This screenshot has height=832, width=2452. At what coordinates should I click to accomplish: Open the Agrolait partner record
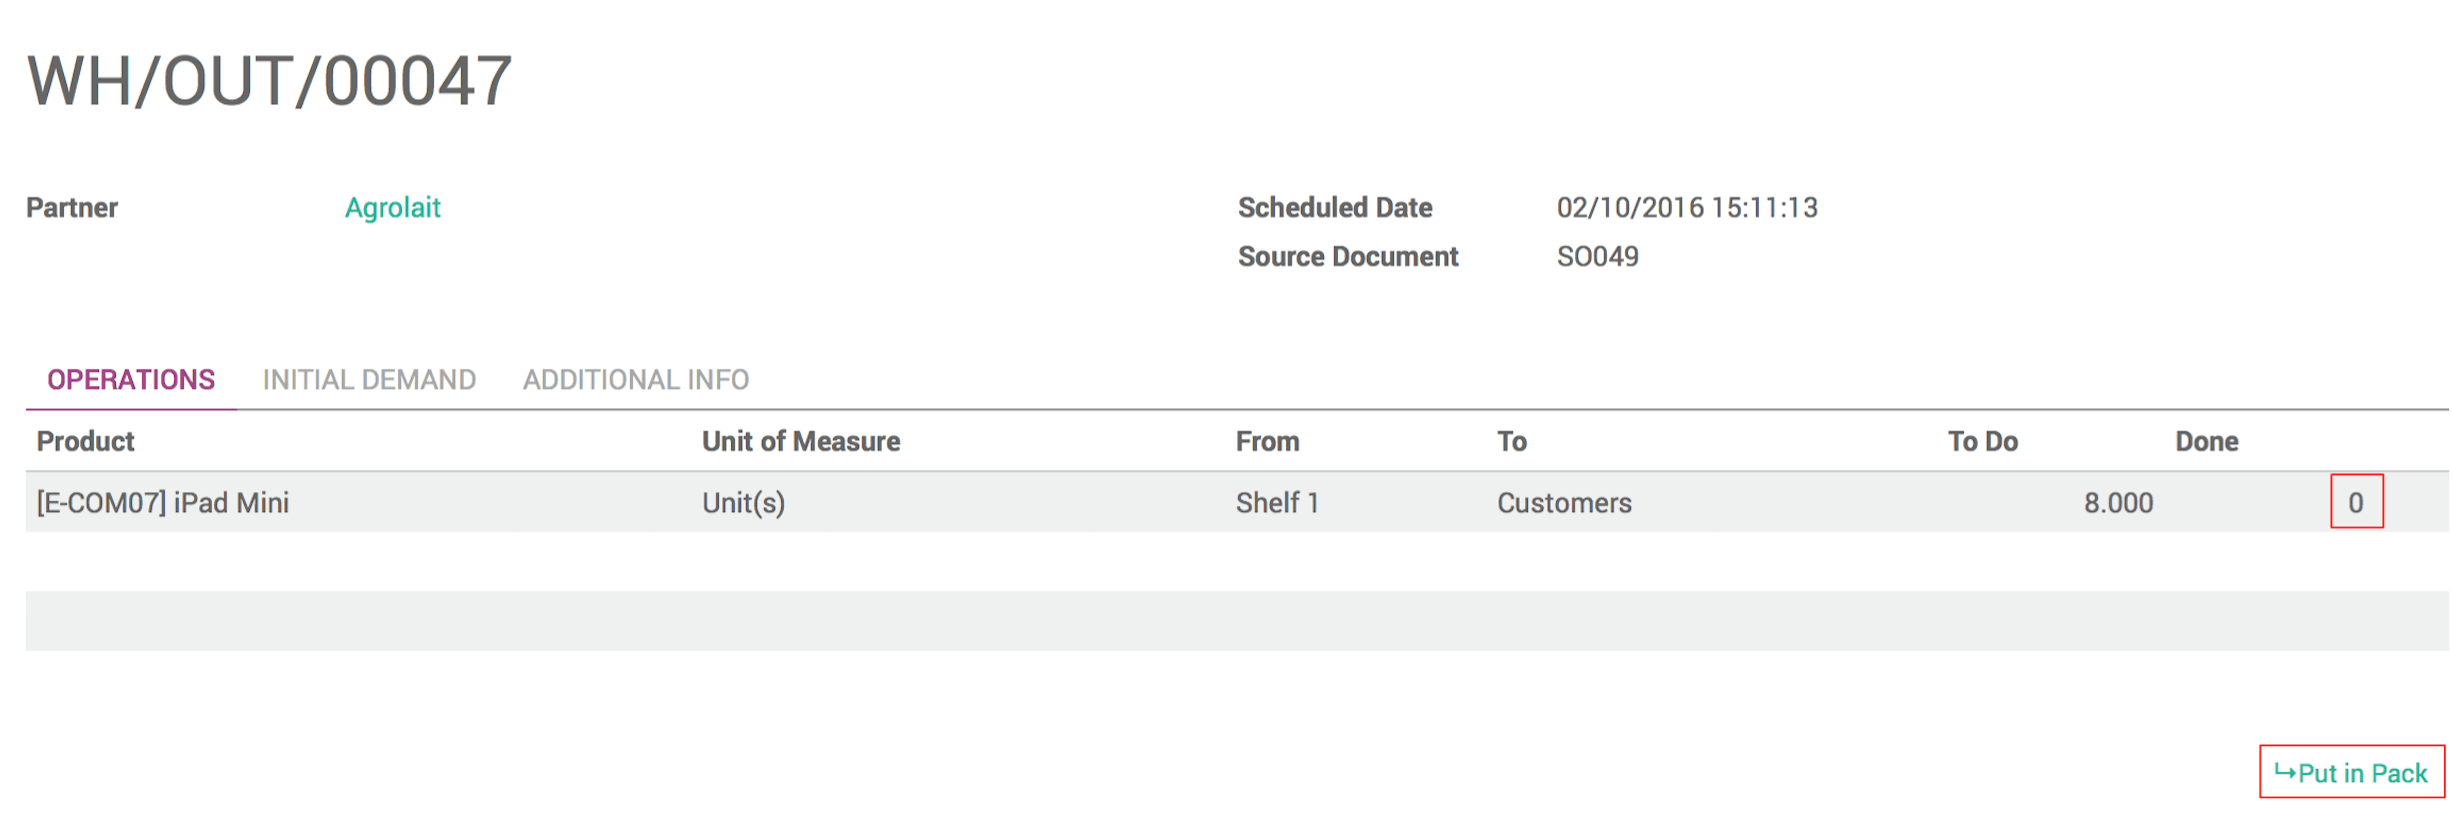pos(392,208)
